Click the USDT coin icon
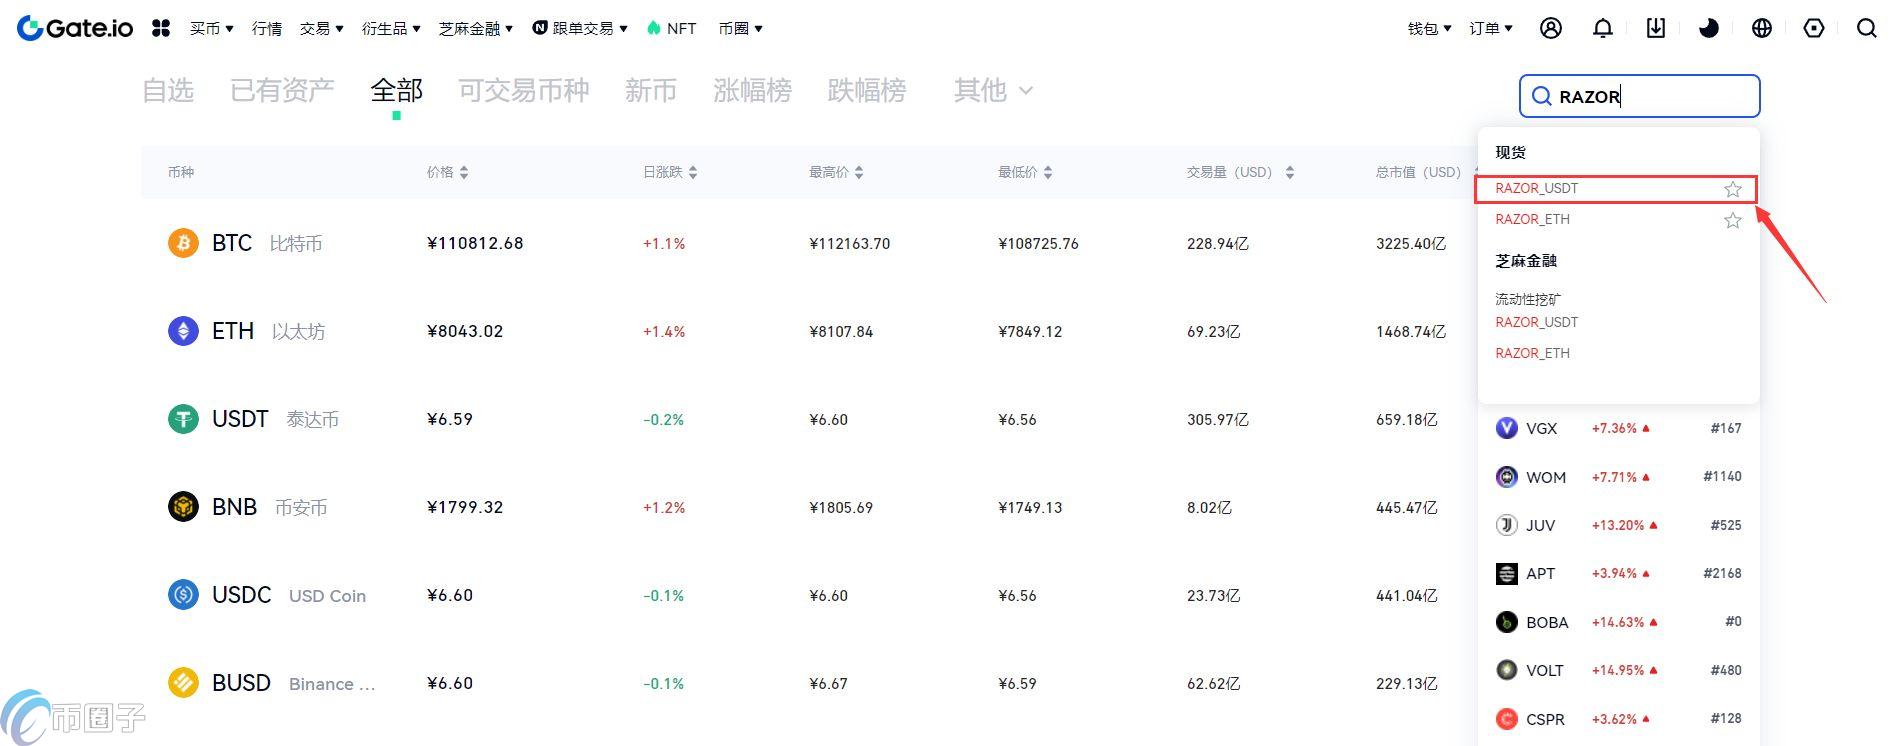Screen dimensions: 1897x746 pos(183,419)
